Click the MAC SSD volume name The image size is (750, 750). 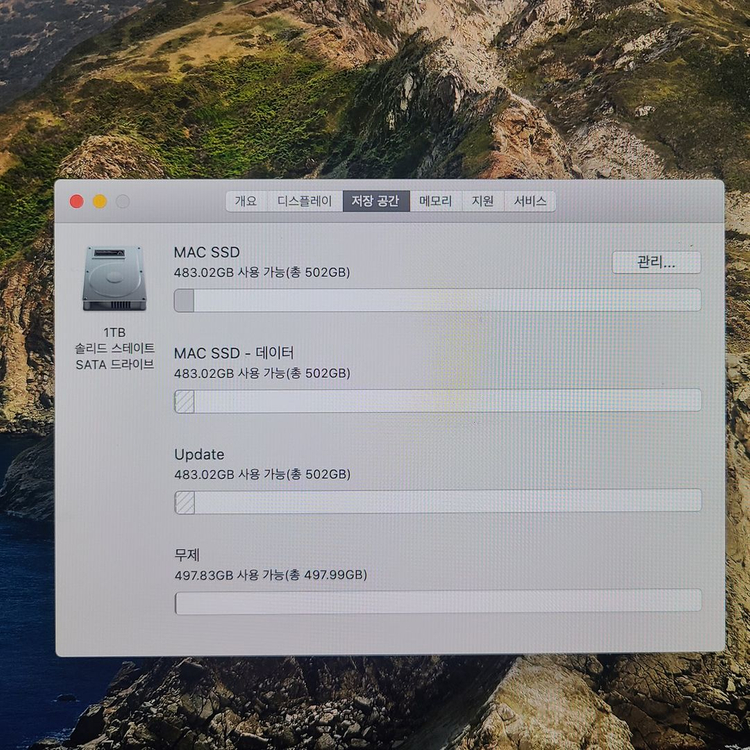coord(207,253)
